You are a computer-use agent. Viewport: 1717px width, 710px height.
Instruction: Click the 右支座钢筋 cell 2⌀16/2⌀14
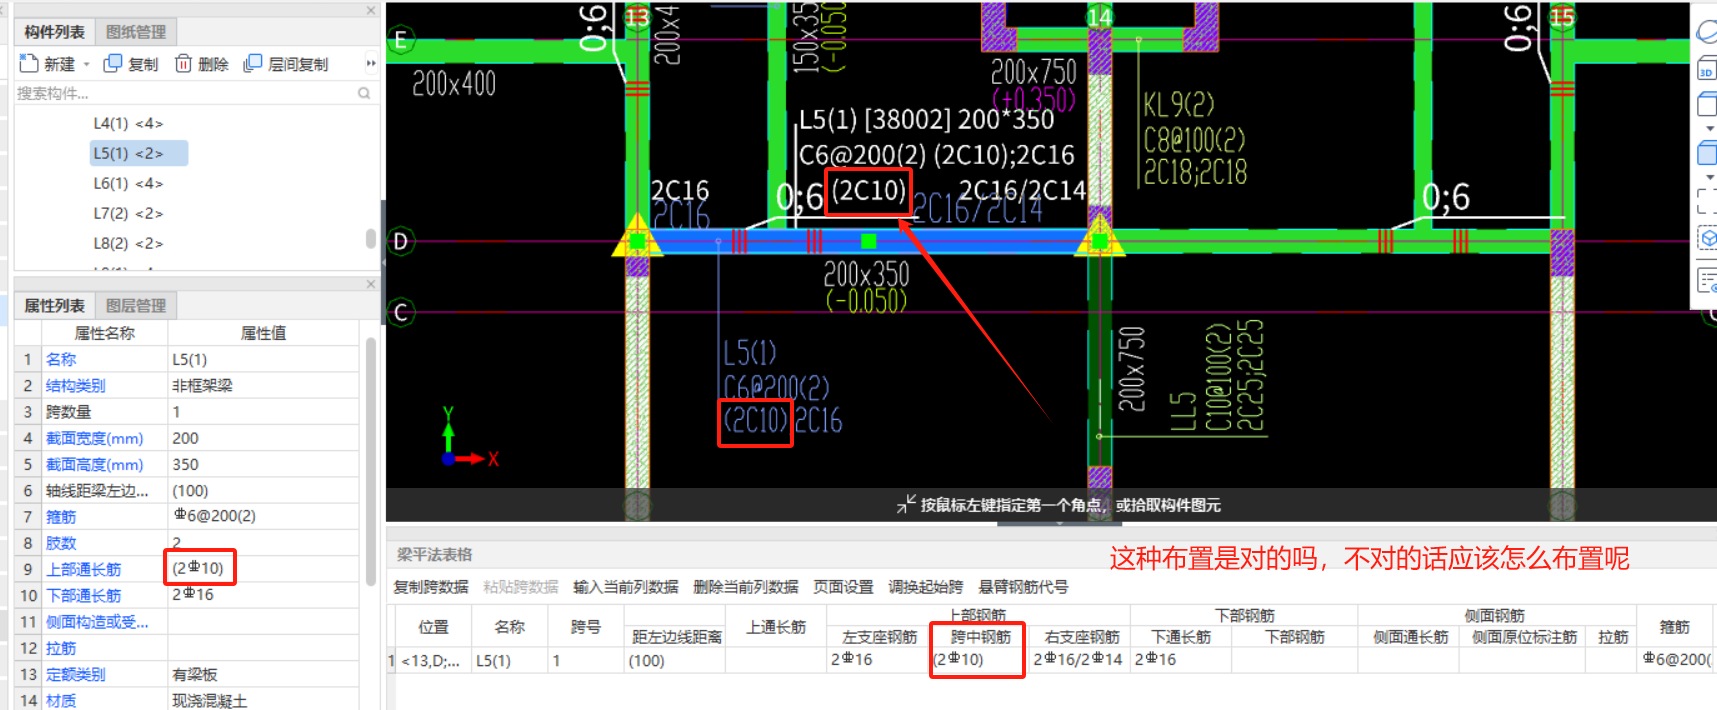pos(1079,660)
